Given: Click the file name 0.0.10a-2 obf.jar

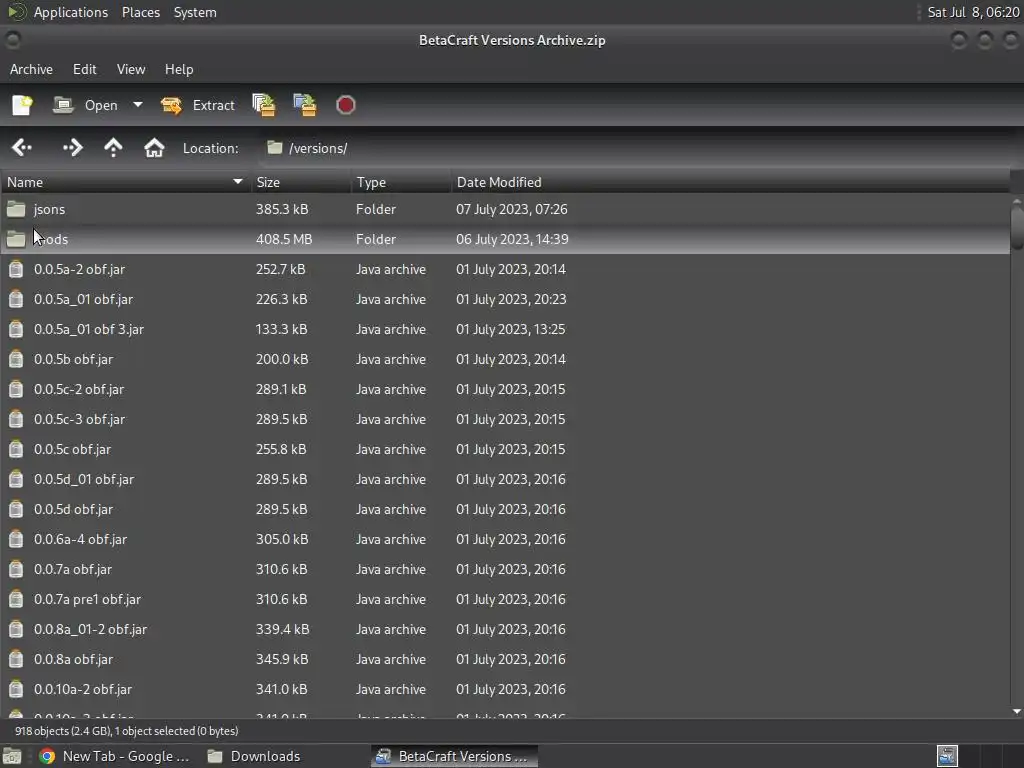Looking at the screenshot, I should [83, 690].
